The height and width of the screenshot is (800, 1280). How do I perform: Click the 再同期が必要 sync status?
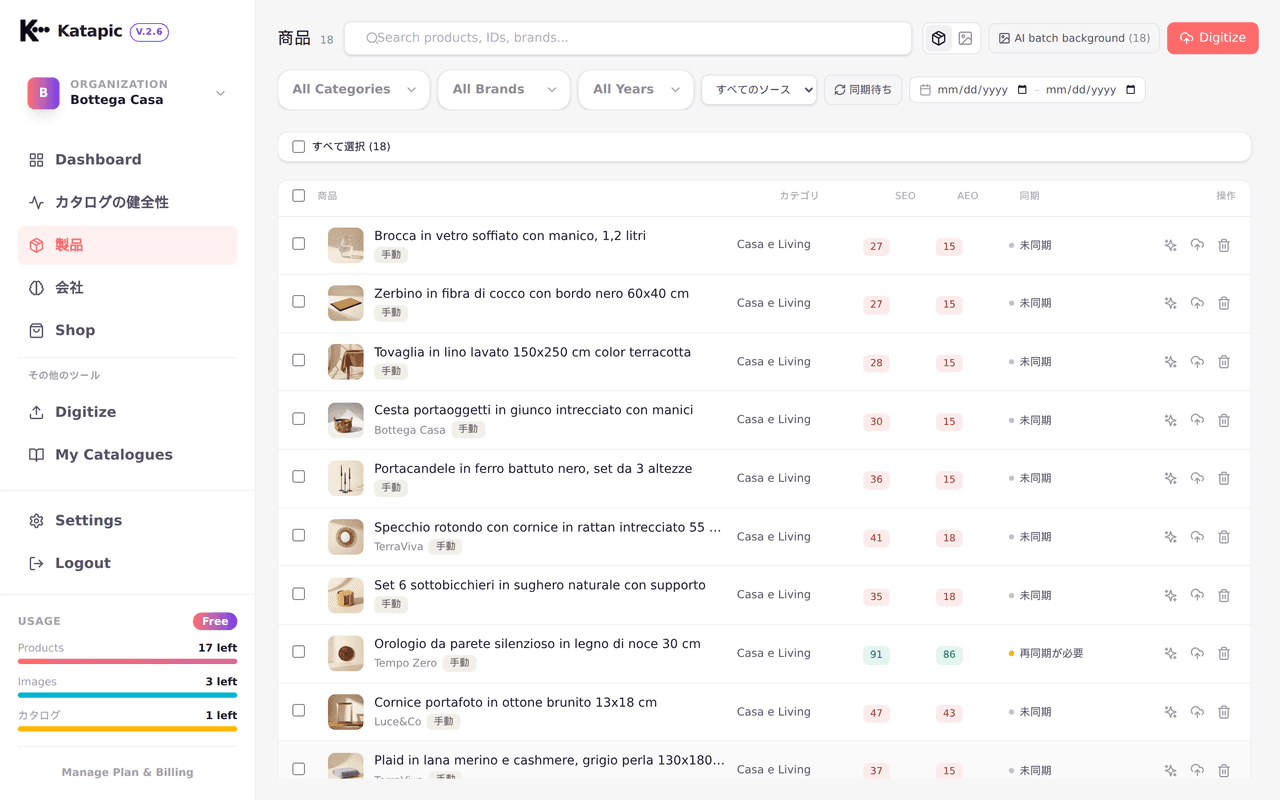tap(1046, 654)
